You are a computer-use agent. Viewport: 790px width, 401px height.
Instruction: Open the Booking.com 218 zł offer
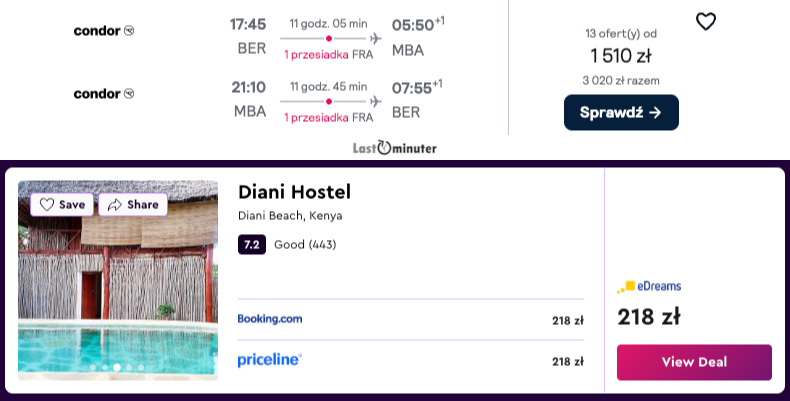[411, 319]
